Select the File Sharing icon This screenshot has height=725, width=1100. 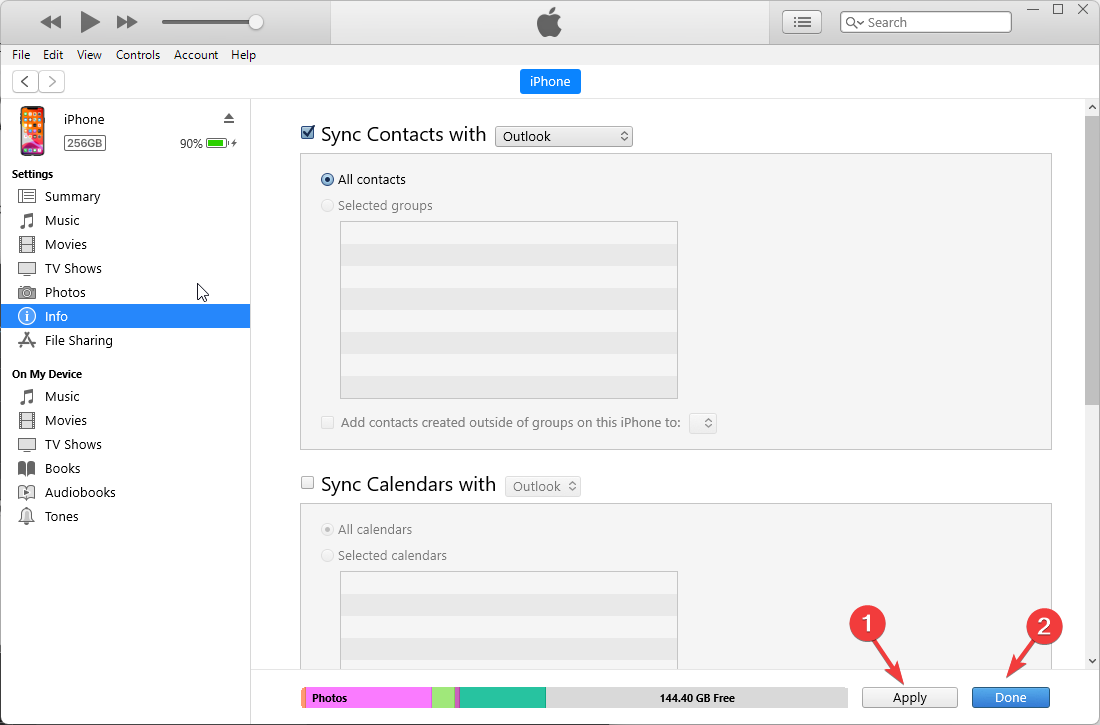tap(27, 340)
